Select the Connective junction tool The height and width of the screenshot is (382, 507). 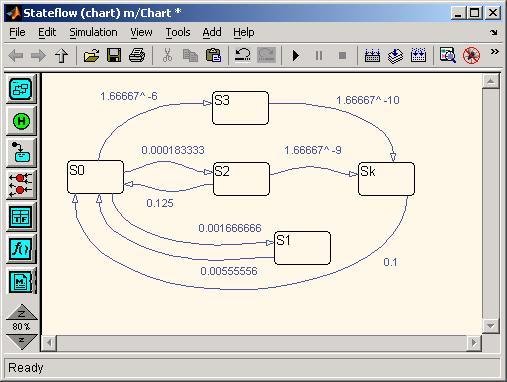(21, 185)
